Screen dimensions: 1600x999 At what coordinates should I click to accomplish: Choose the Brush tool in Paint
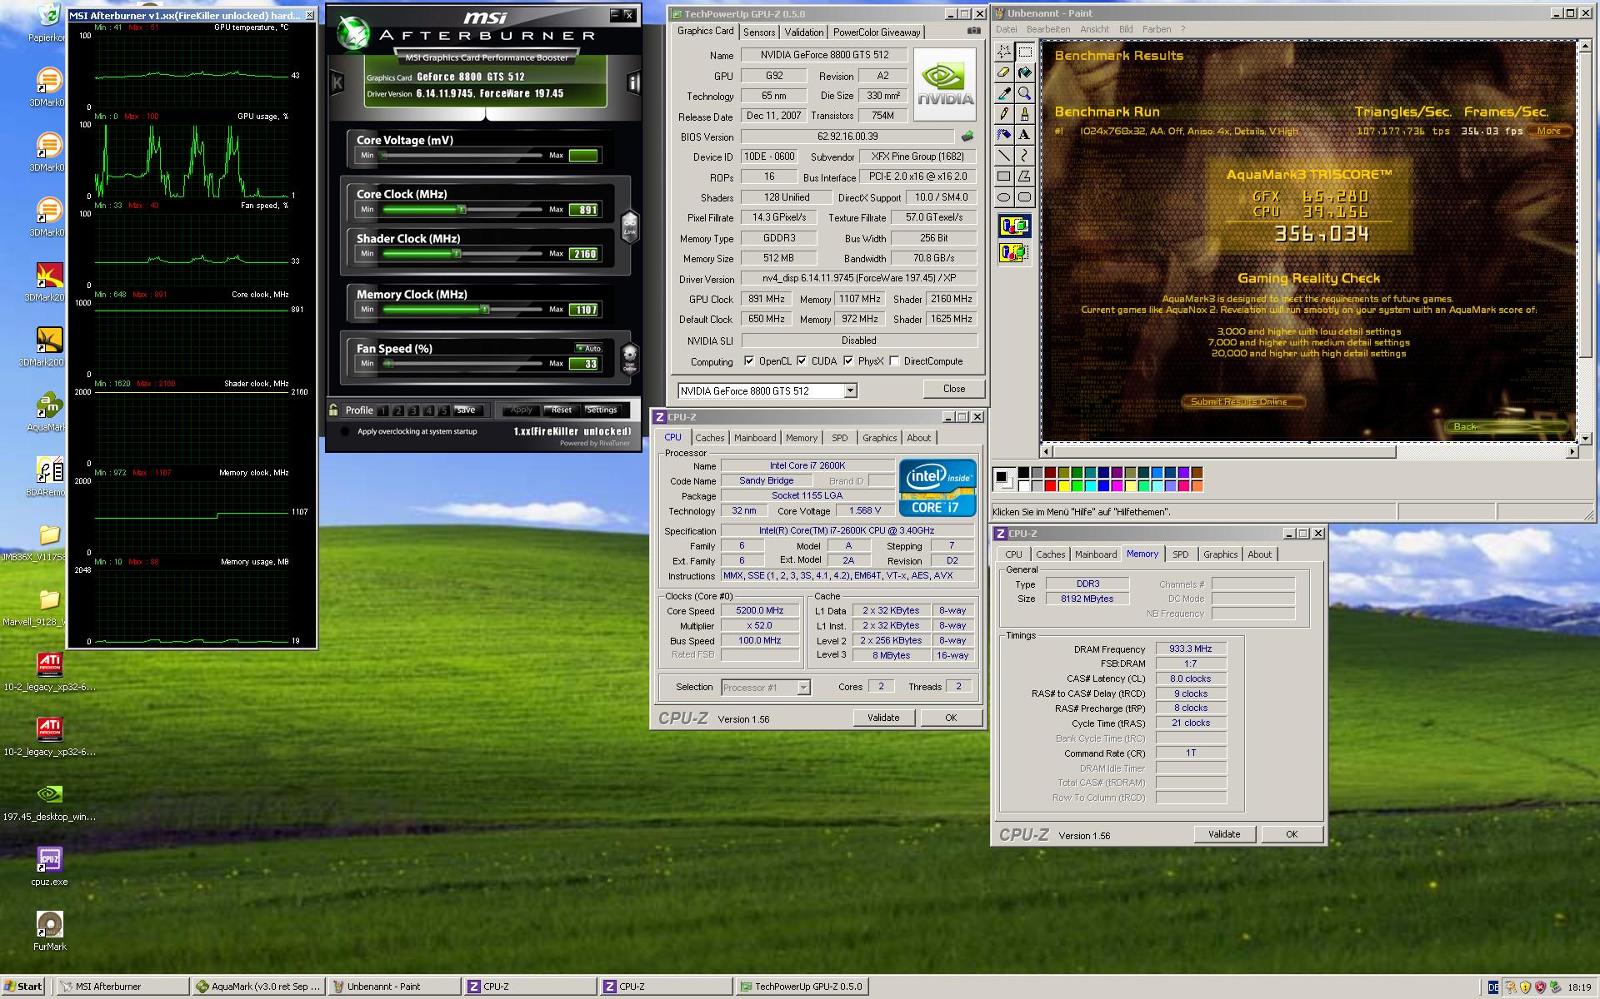[x=1024, y=114]
